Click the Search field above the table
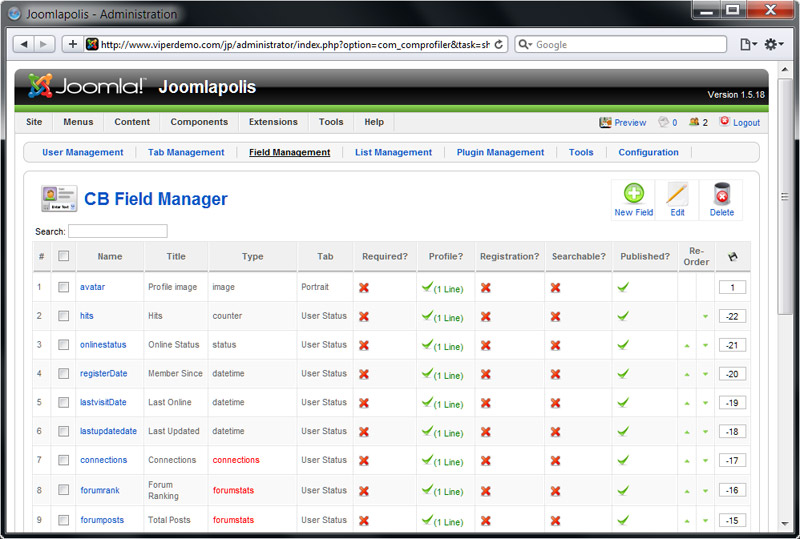Viewport: 800px width, 539px height. [x=118, y=231]
